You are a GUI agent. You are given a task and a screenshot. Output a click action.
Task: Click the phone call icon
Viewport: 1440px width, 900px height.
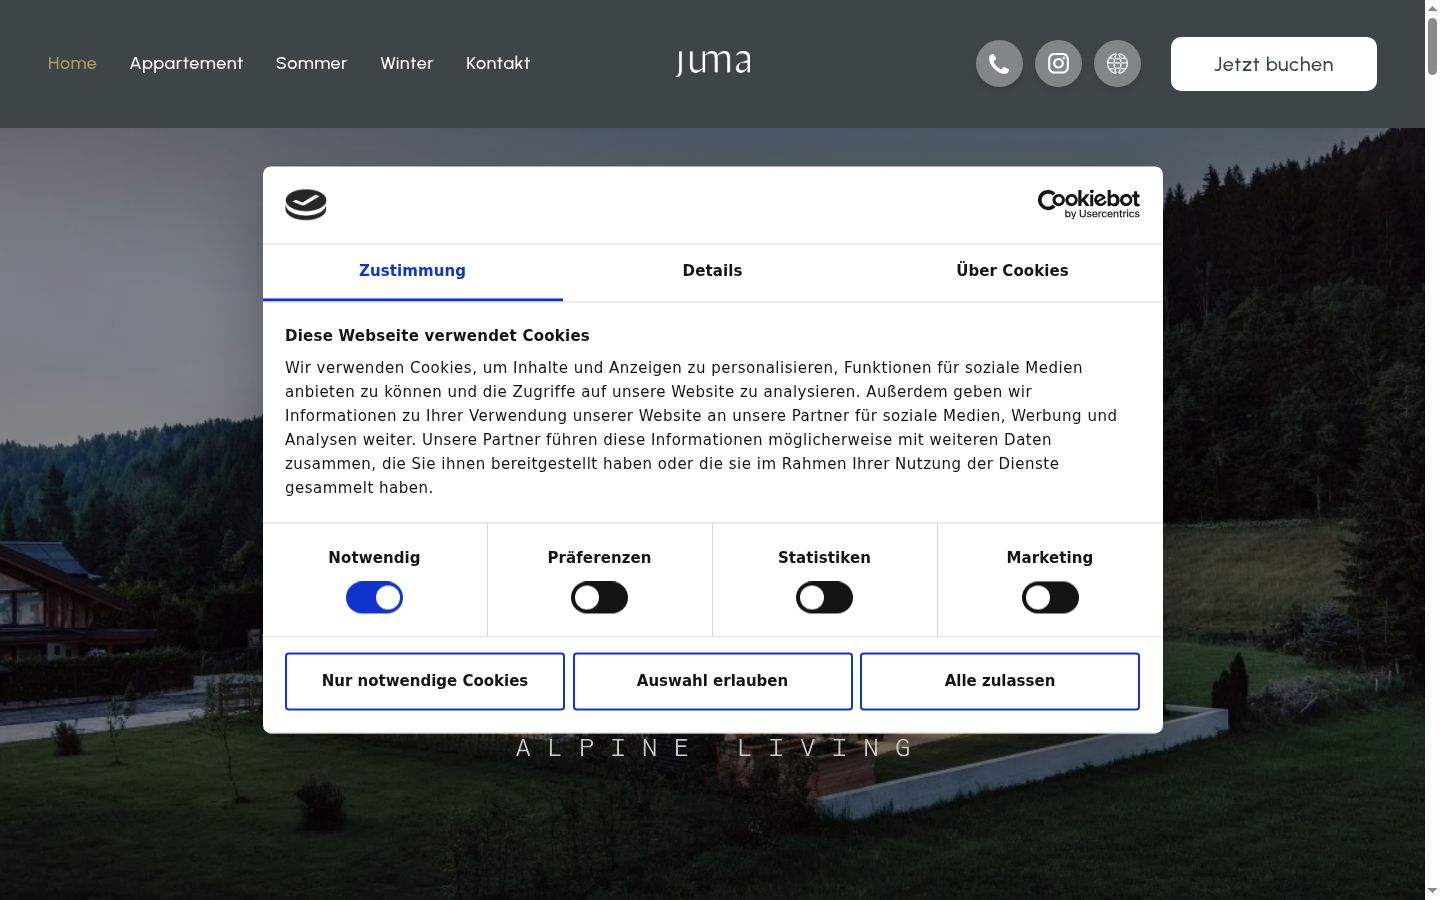tap(999, 64)
